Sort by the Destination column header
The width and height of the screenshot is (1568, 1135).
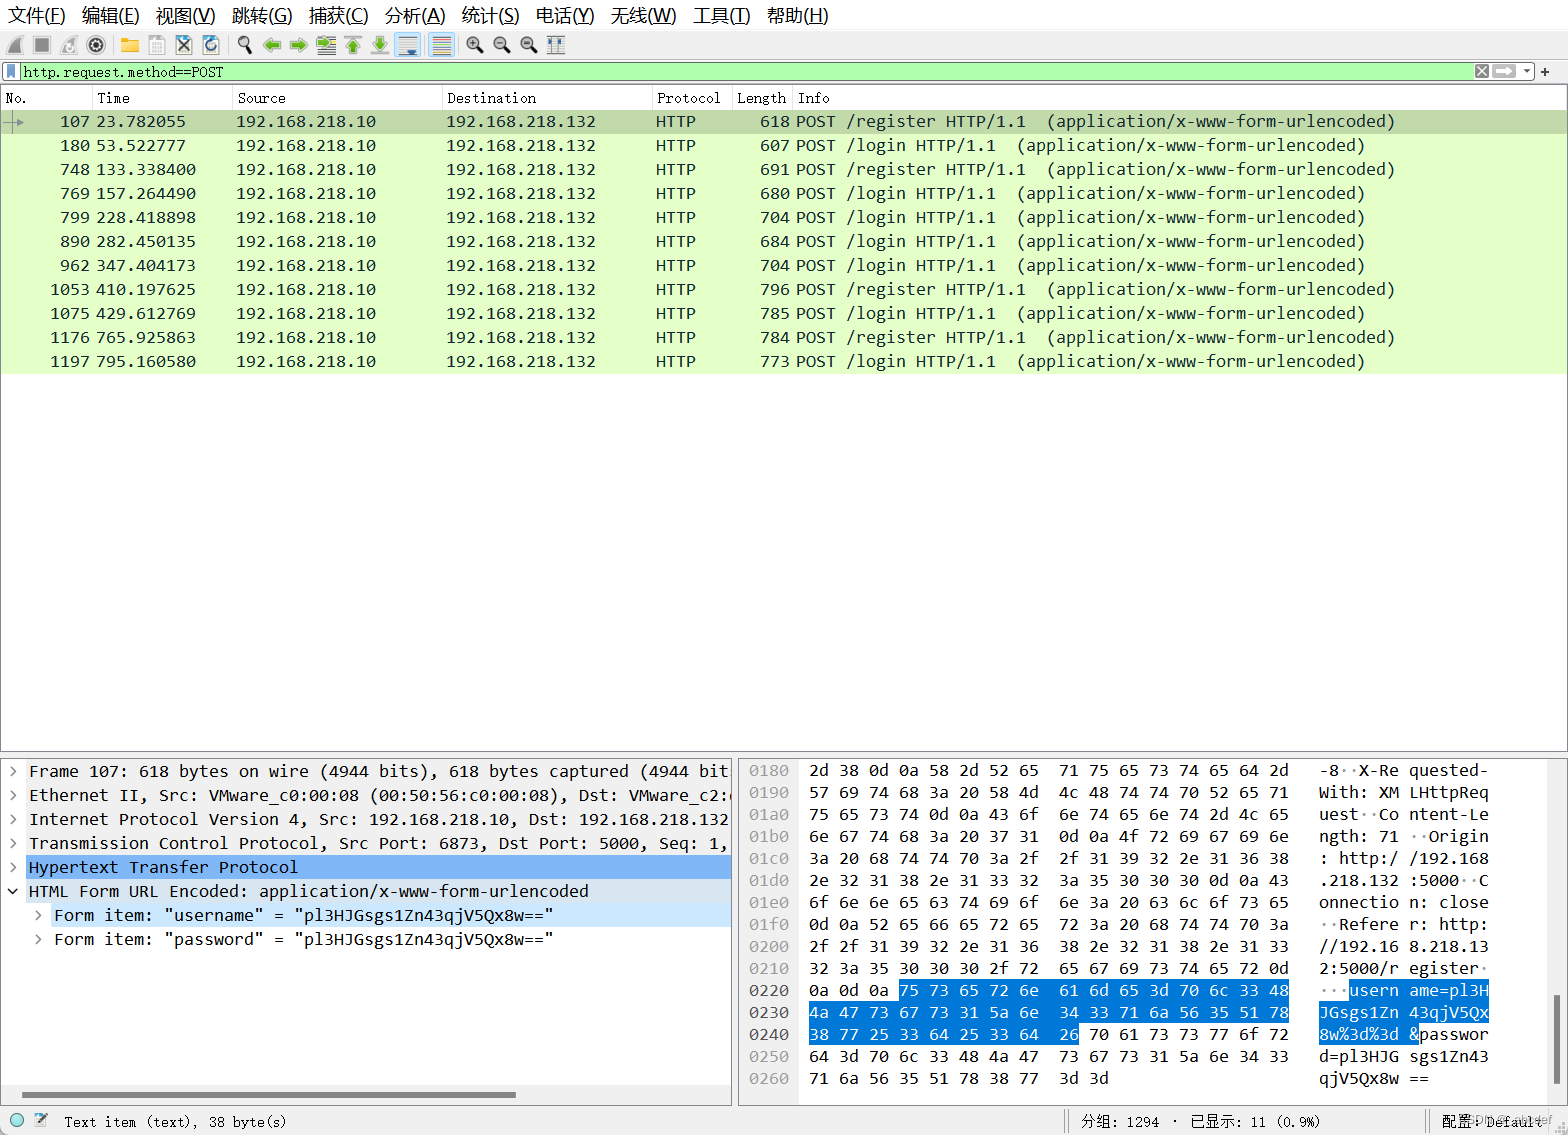[x=547, y=98]
